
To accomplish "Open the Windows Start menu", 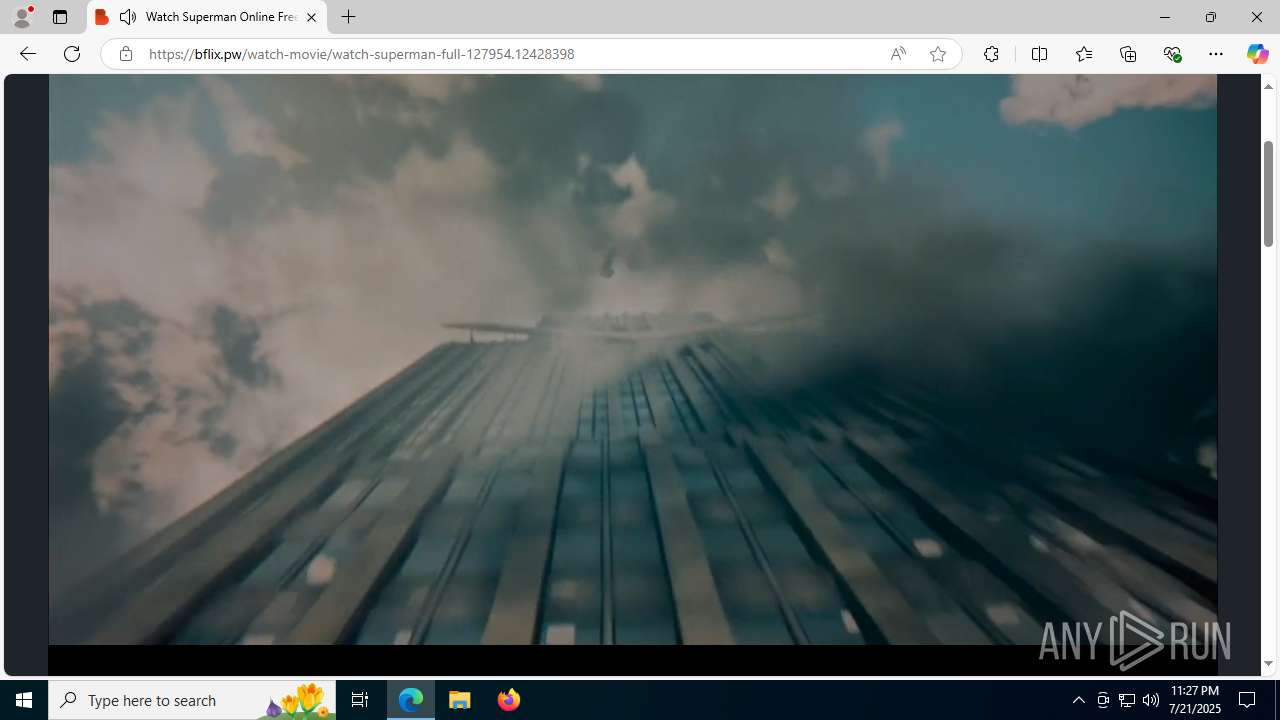I will click(24, 700).
